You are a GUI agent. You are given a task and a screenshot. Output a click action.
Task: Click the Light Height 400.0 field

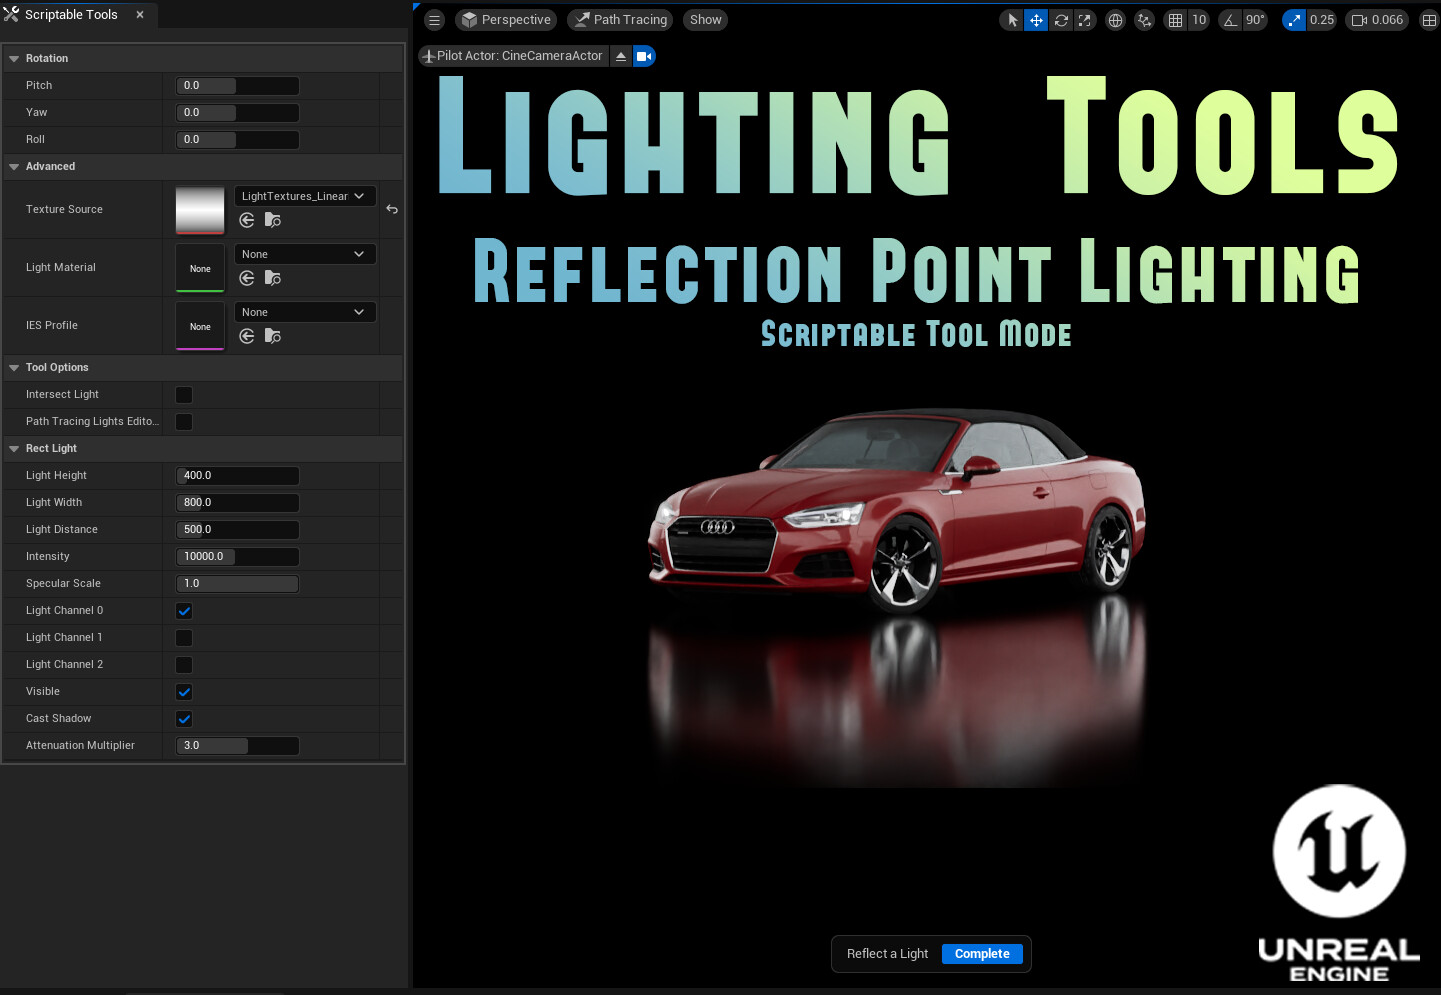tap(237, 476)
